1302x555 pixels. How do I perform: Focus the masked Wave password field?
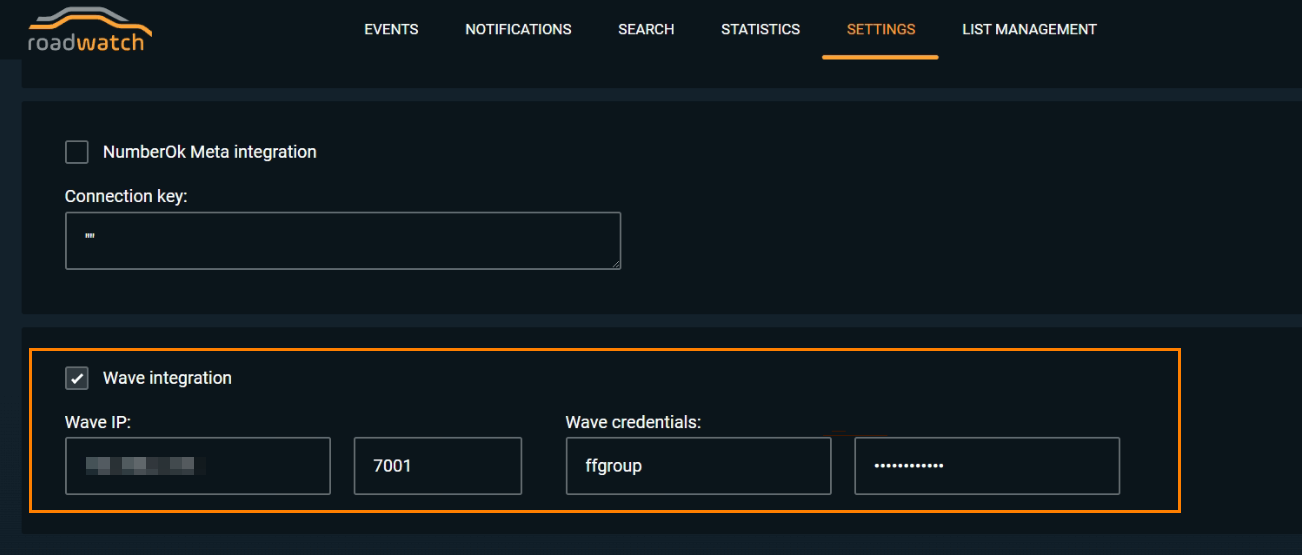[x=986, y=465]
